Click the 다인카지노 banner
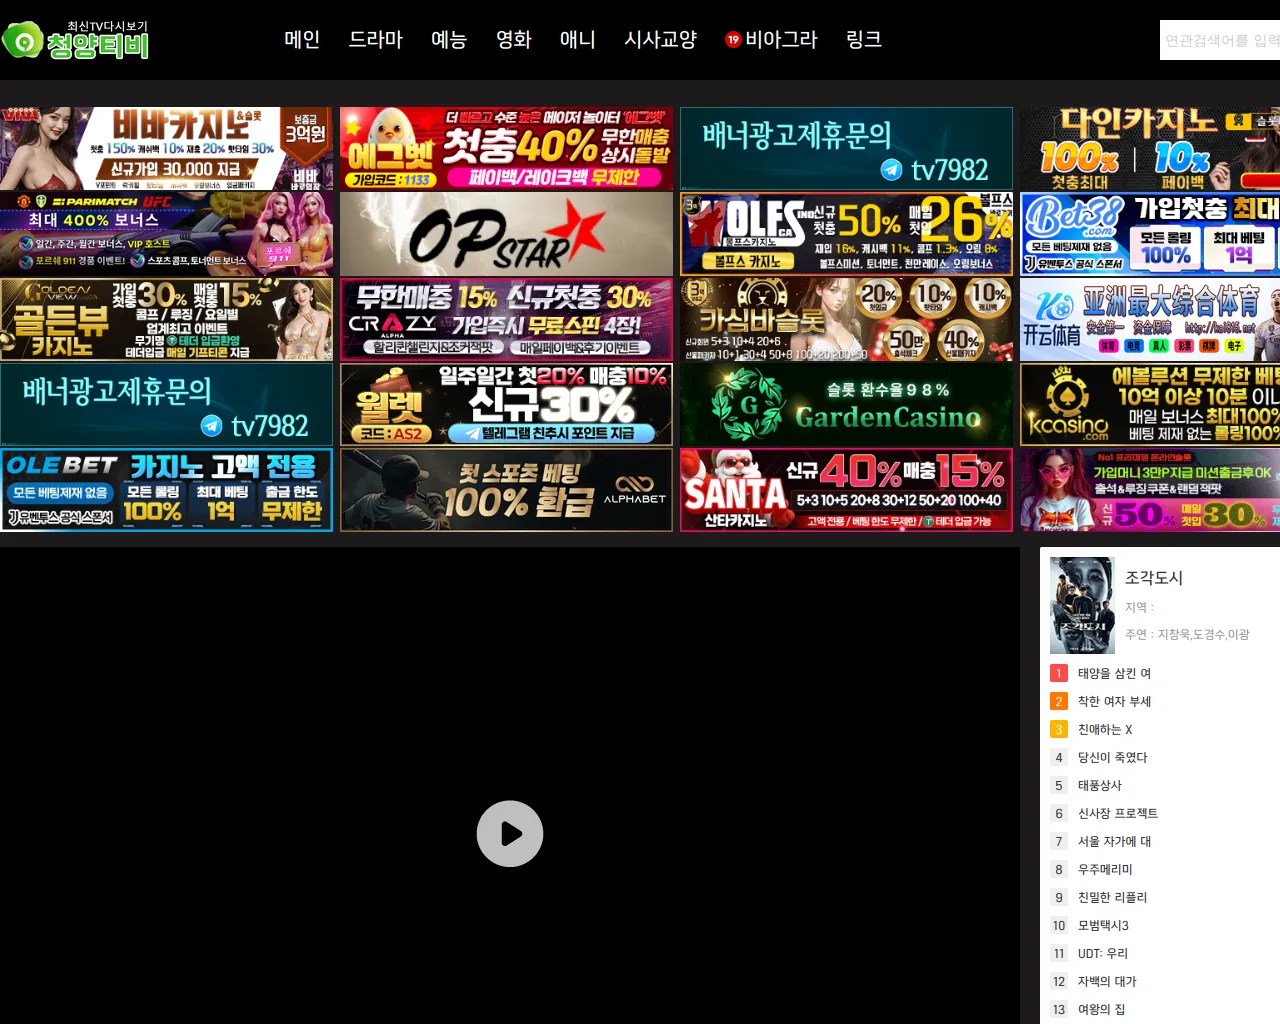The height and width of the screenshot is (1024, 1280). [1150, 149]
